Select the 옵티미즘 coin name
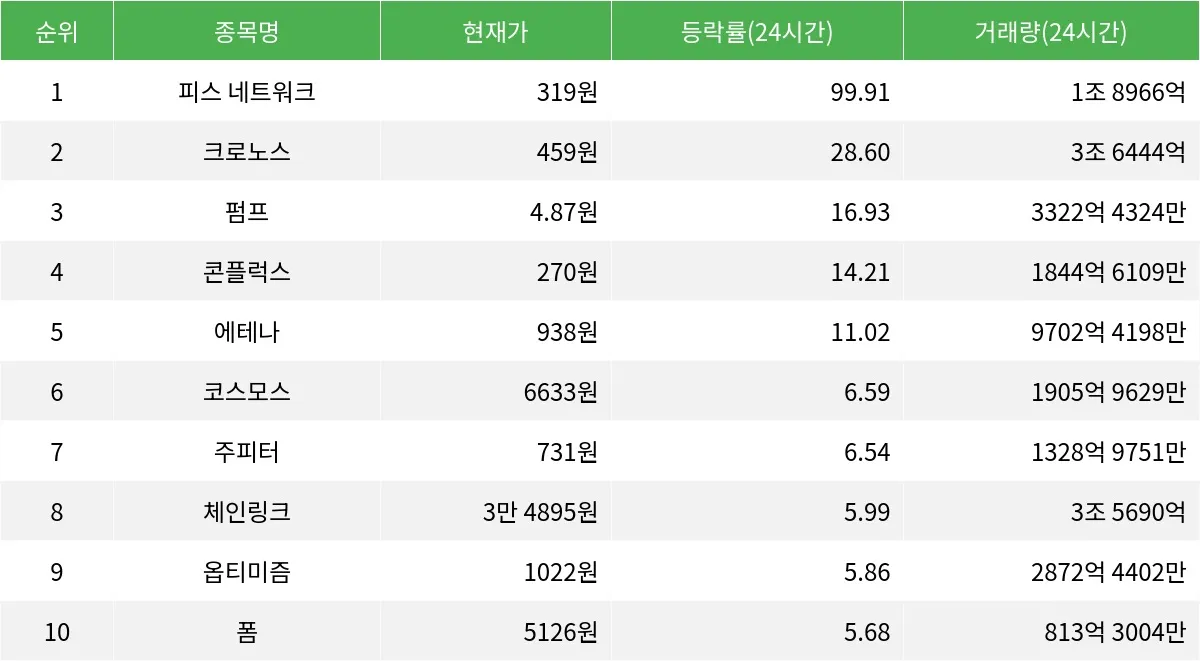Viewport: 1200px width, 661px height. [x=246, y=573]
